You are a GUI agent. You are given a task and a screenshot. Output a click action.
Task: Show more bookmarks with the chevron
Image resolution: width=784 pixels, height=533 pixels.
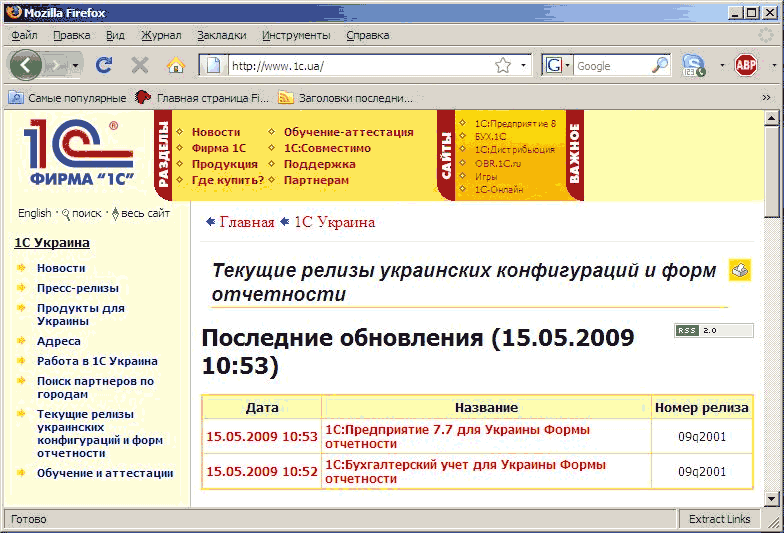click(x=766, y=98)
